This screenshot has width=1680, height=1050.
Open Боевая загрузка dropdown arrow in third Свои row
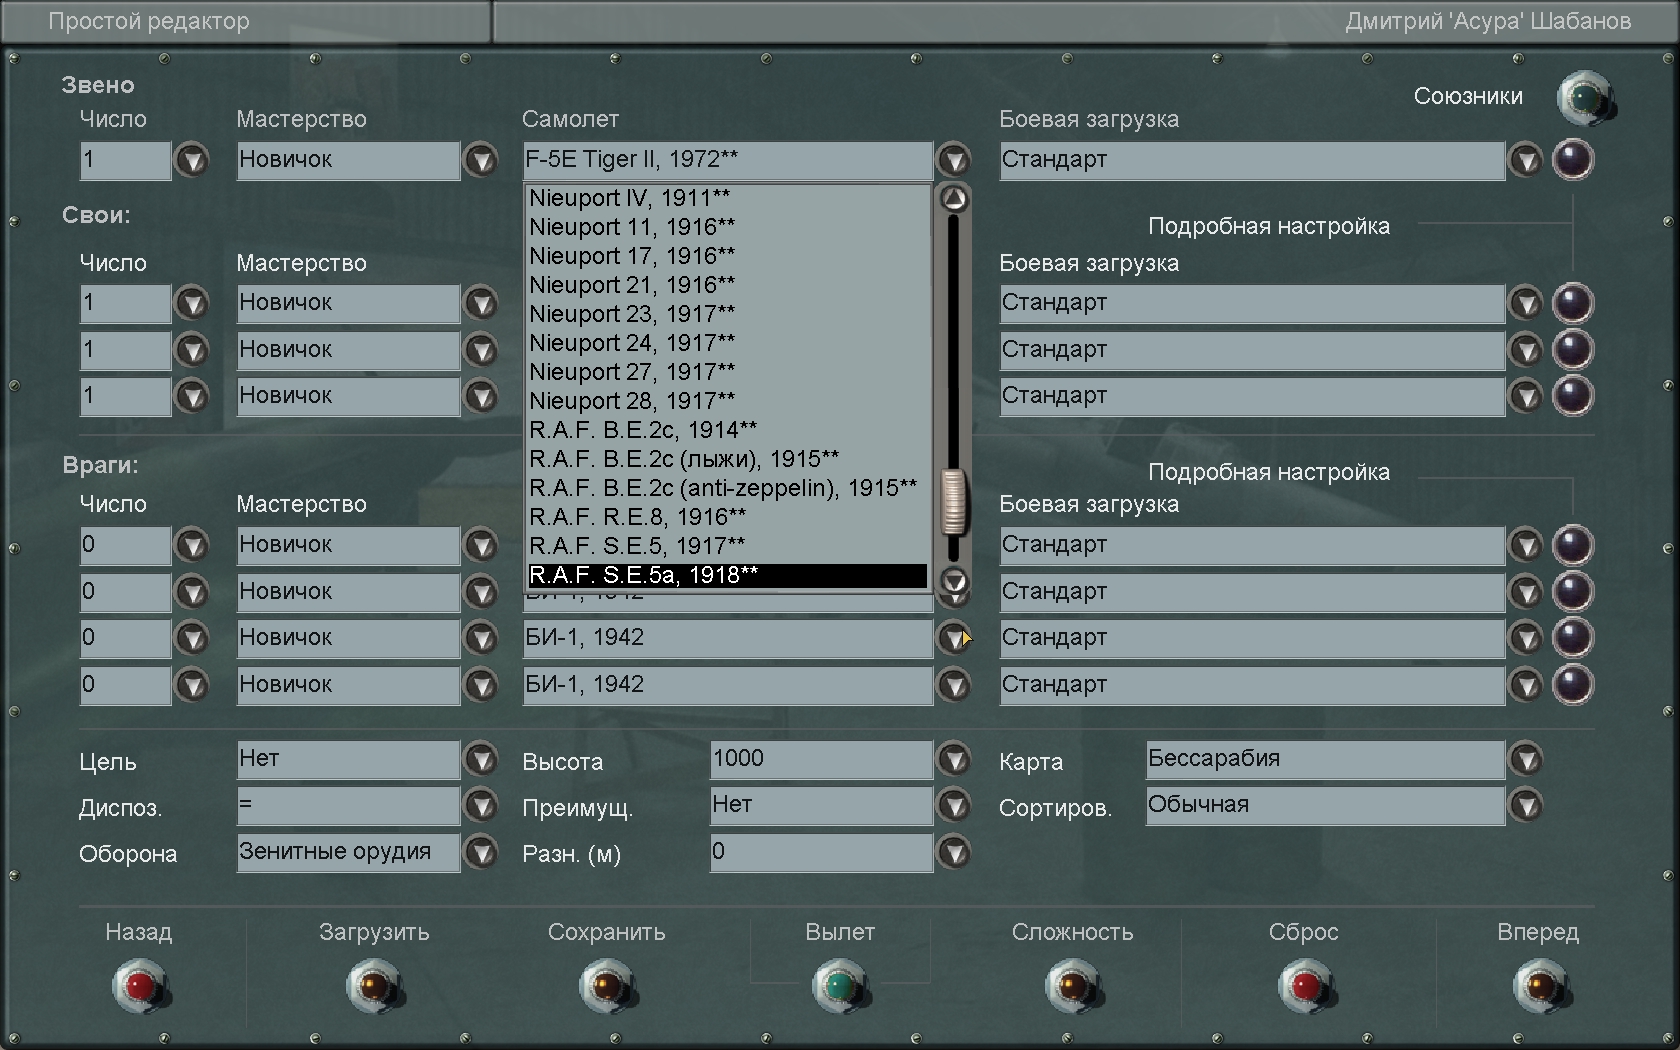pyautogui.click(x=1526, y=396)
